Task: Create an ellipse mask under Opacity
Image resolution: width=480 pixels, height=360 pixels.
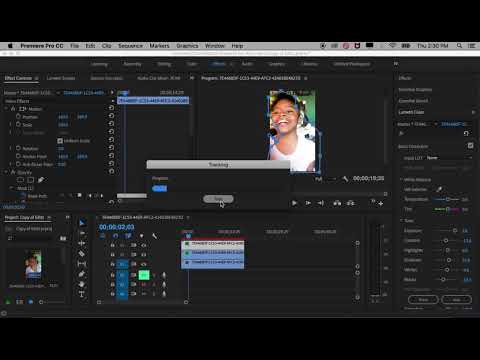Action: pos(20,180)
